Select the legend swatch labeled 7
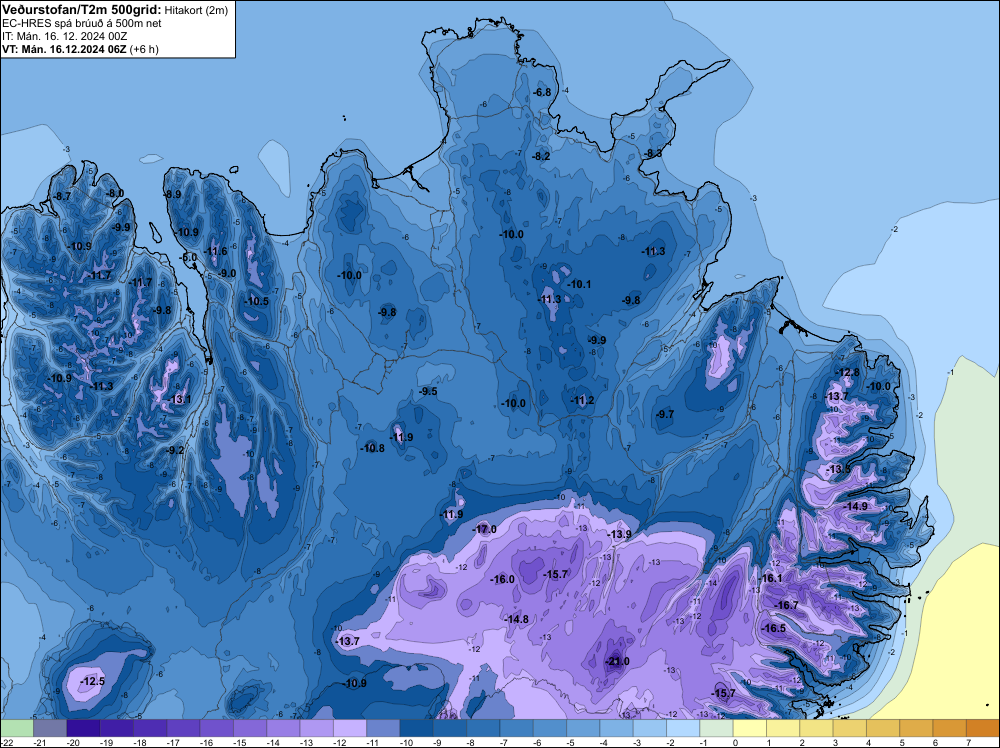Viewport: 1000px width, 748px height. click(982, 728)
